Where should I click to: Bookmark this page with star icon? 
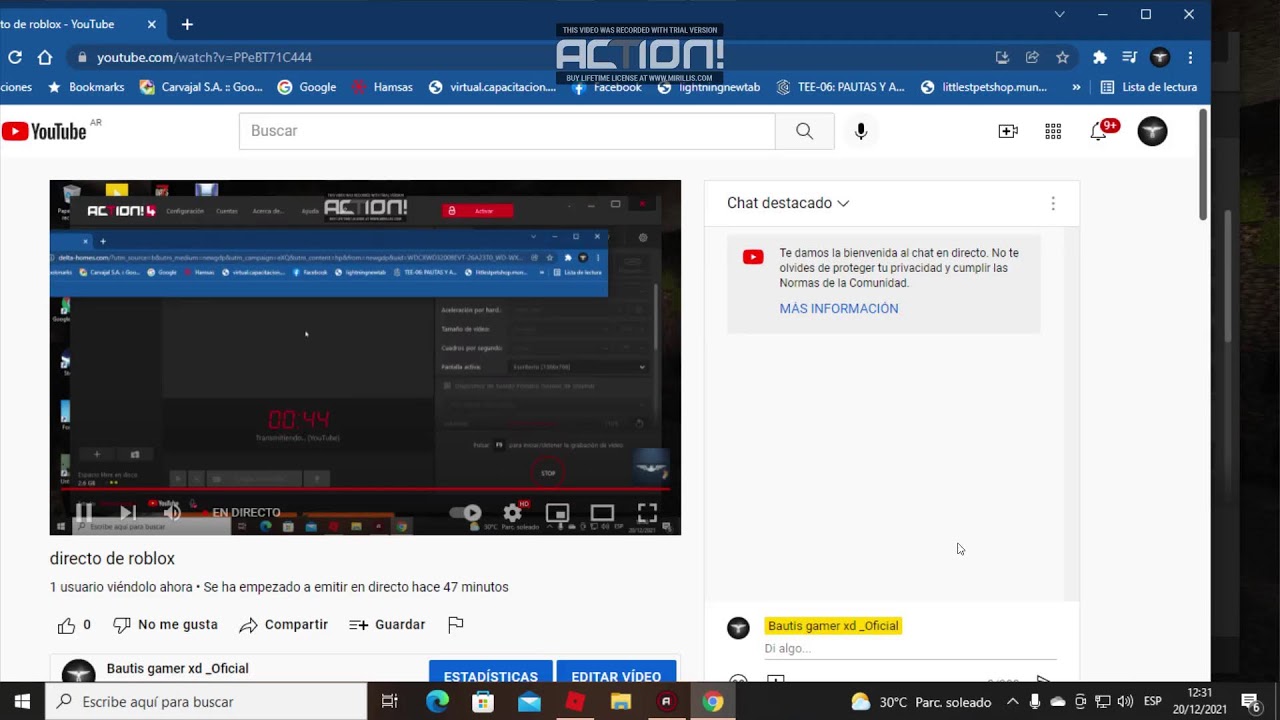pyautogui.click(x=1062, y=57)
